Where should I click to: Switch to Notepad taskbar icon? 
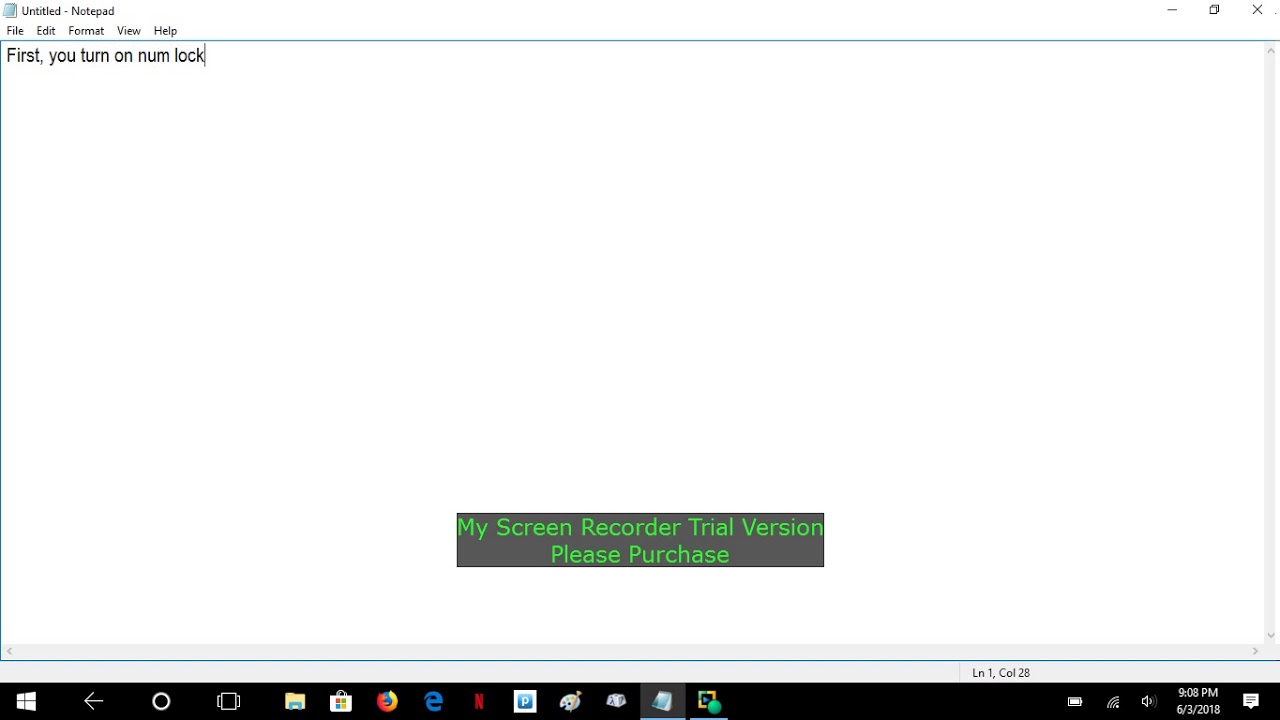point(662,702)
